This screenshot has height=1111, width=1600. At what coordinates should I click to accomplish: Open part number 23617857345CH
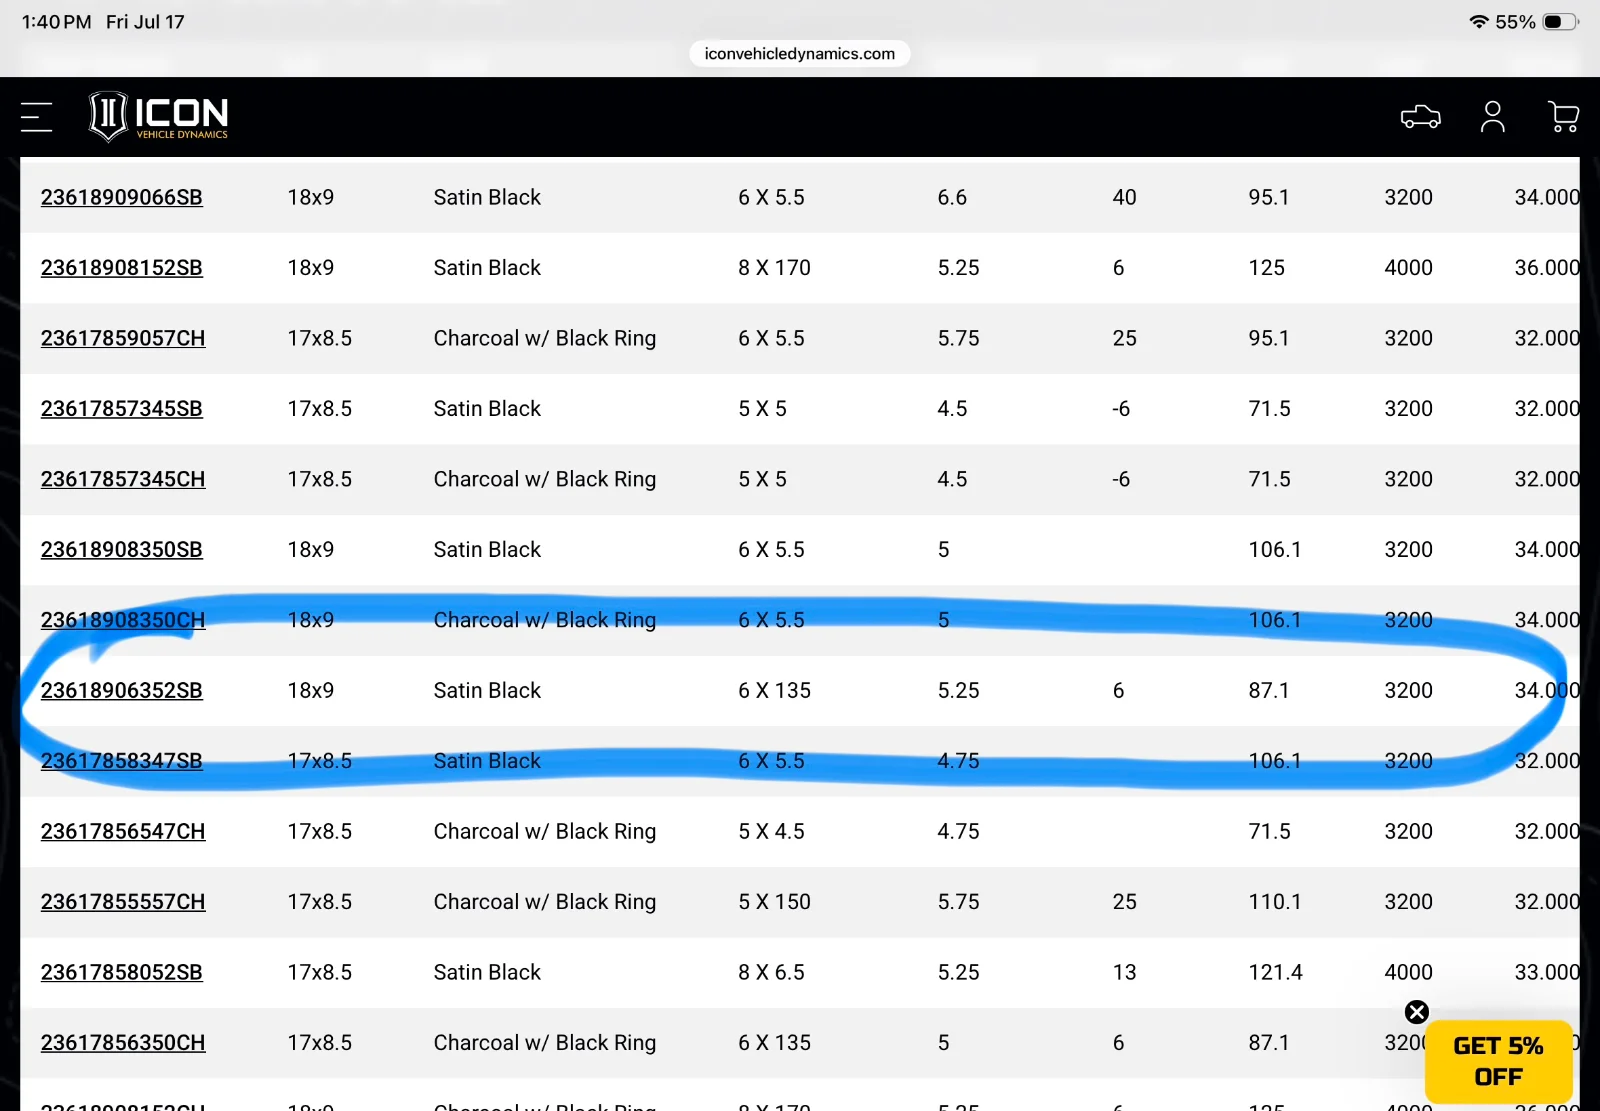(123, 480)
